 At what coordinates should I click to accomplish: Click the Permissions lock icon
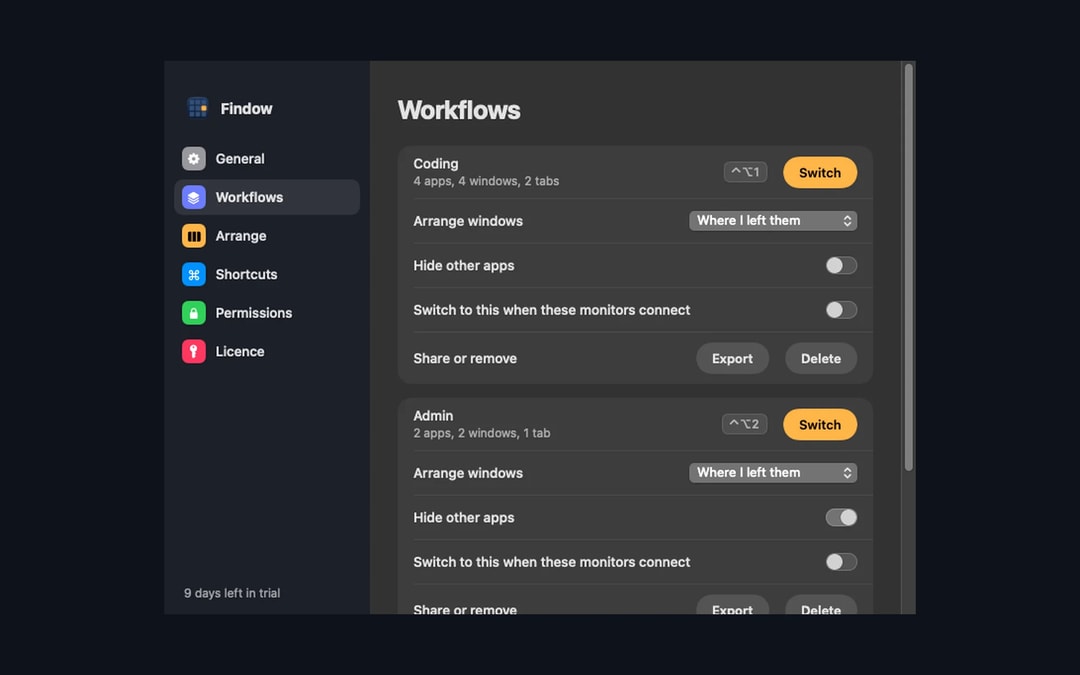(194, 313)
